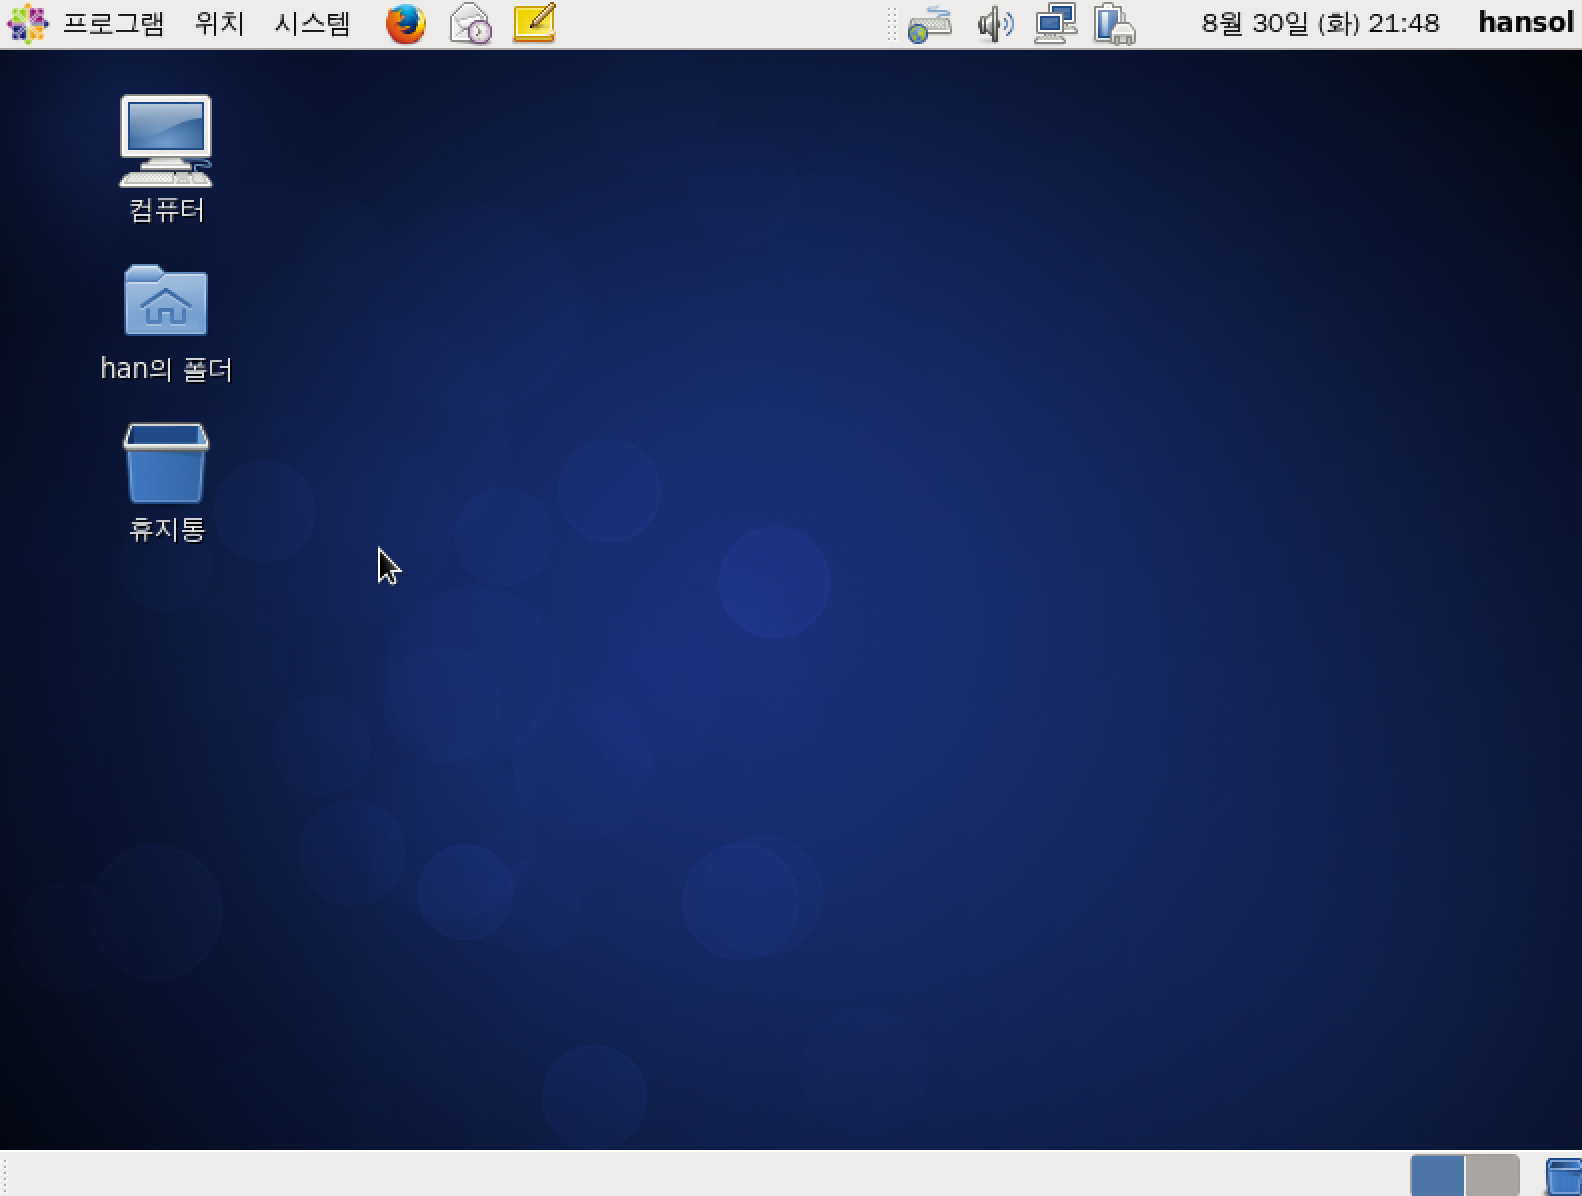1582x1196 pixels.
Task: Click the keyboard input method tray icon
Action: point(929,25)
